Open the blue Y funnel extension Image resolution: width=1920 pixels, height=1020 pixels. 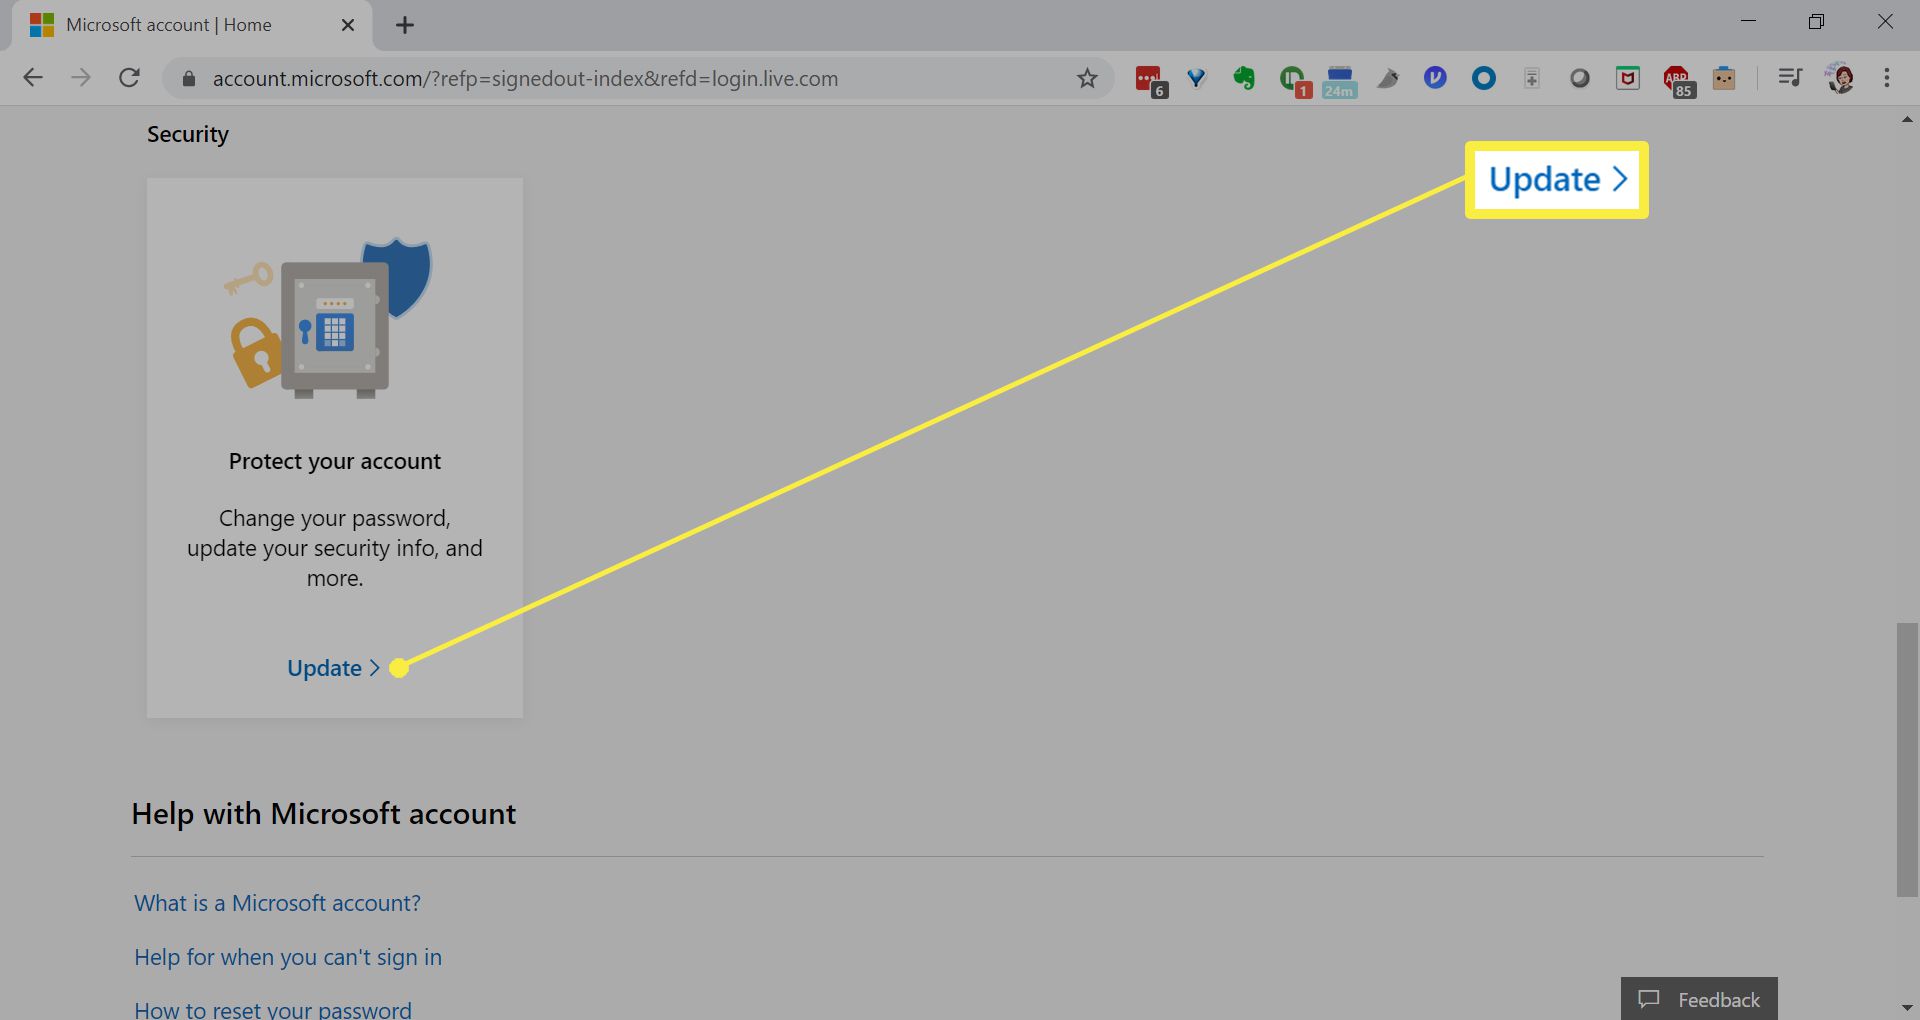tap(1196, 78)
